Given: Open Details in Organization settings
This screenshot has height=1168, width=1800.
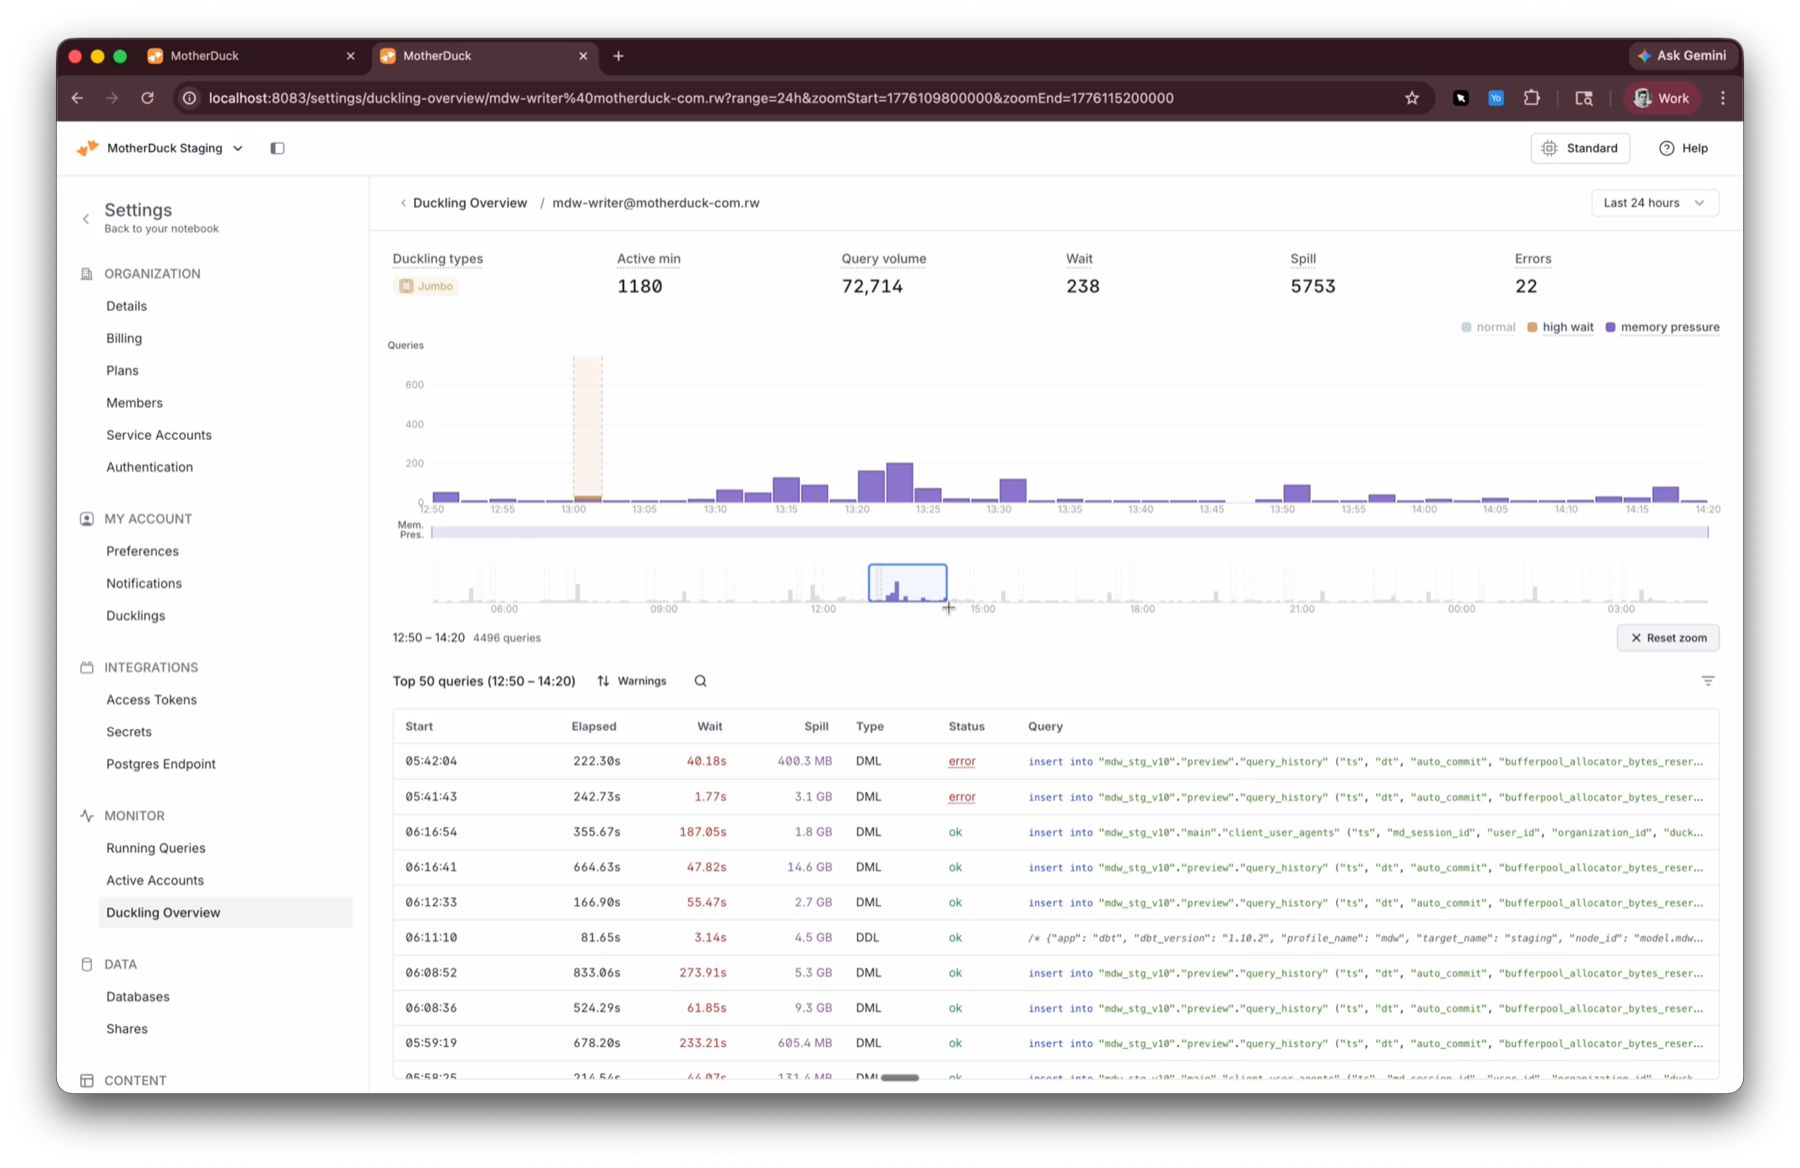Looking at the screenshot, I should point(126,306).
